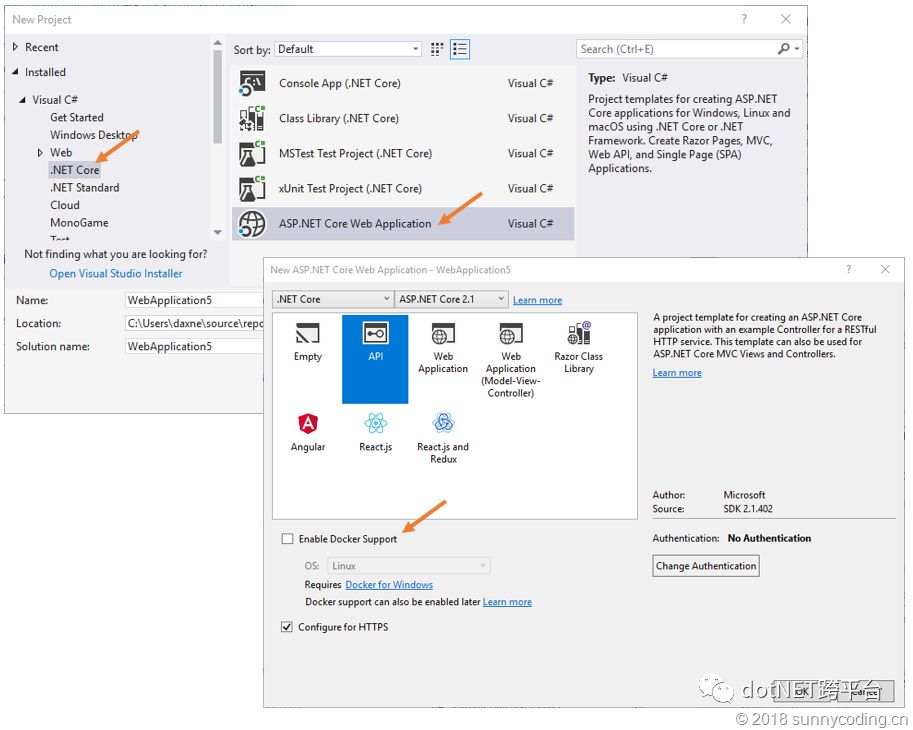Image resolution: width=913 pixels, height=730 pixels.
Task: Select the Class Library (.NET Core) icon
Action: [252, 118]
